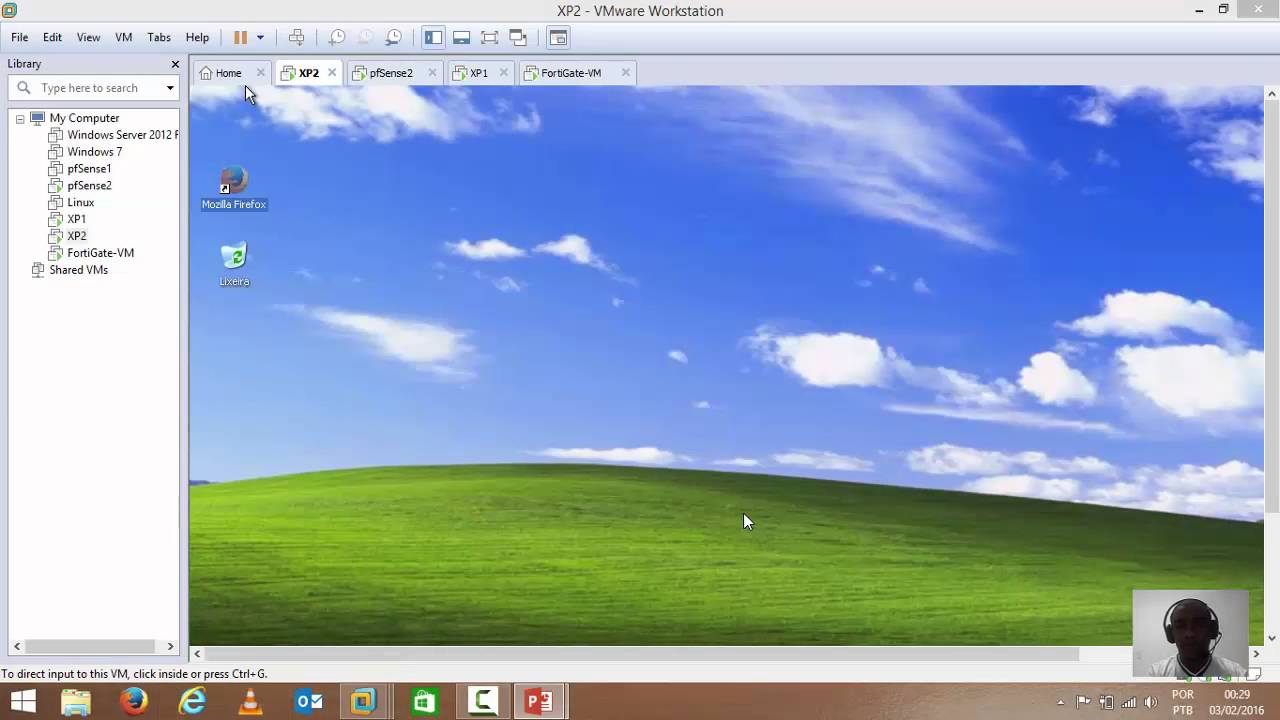1280x720 pixels.
Task: Close the FortiGate-VM tab
Action: [x=625, y=72]
